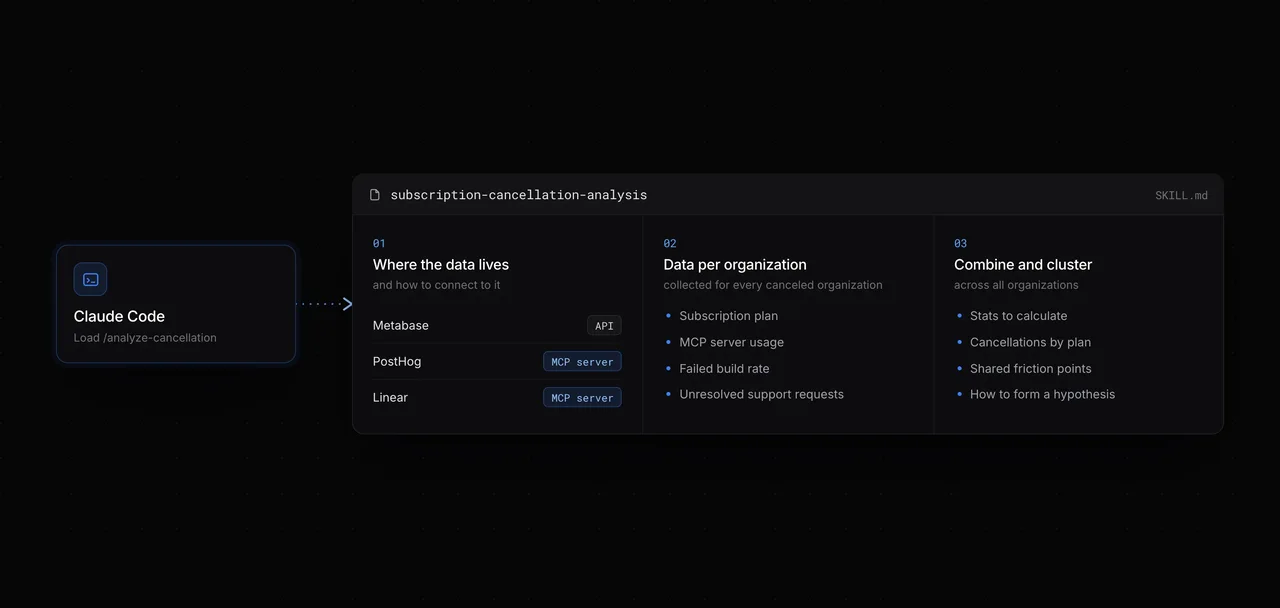This screenshot has height=608, width=1280.
Task: Click the SKILL.md label
Action: tap(1181, 195)
